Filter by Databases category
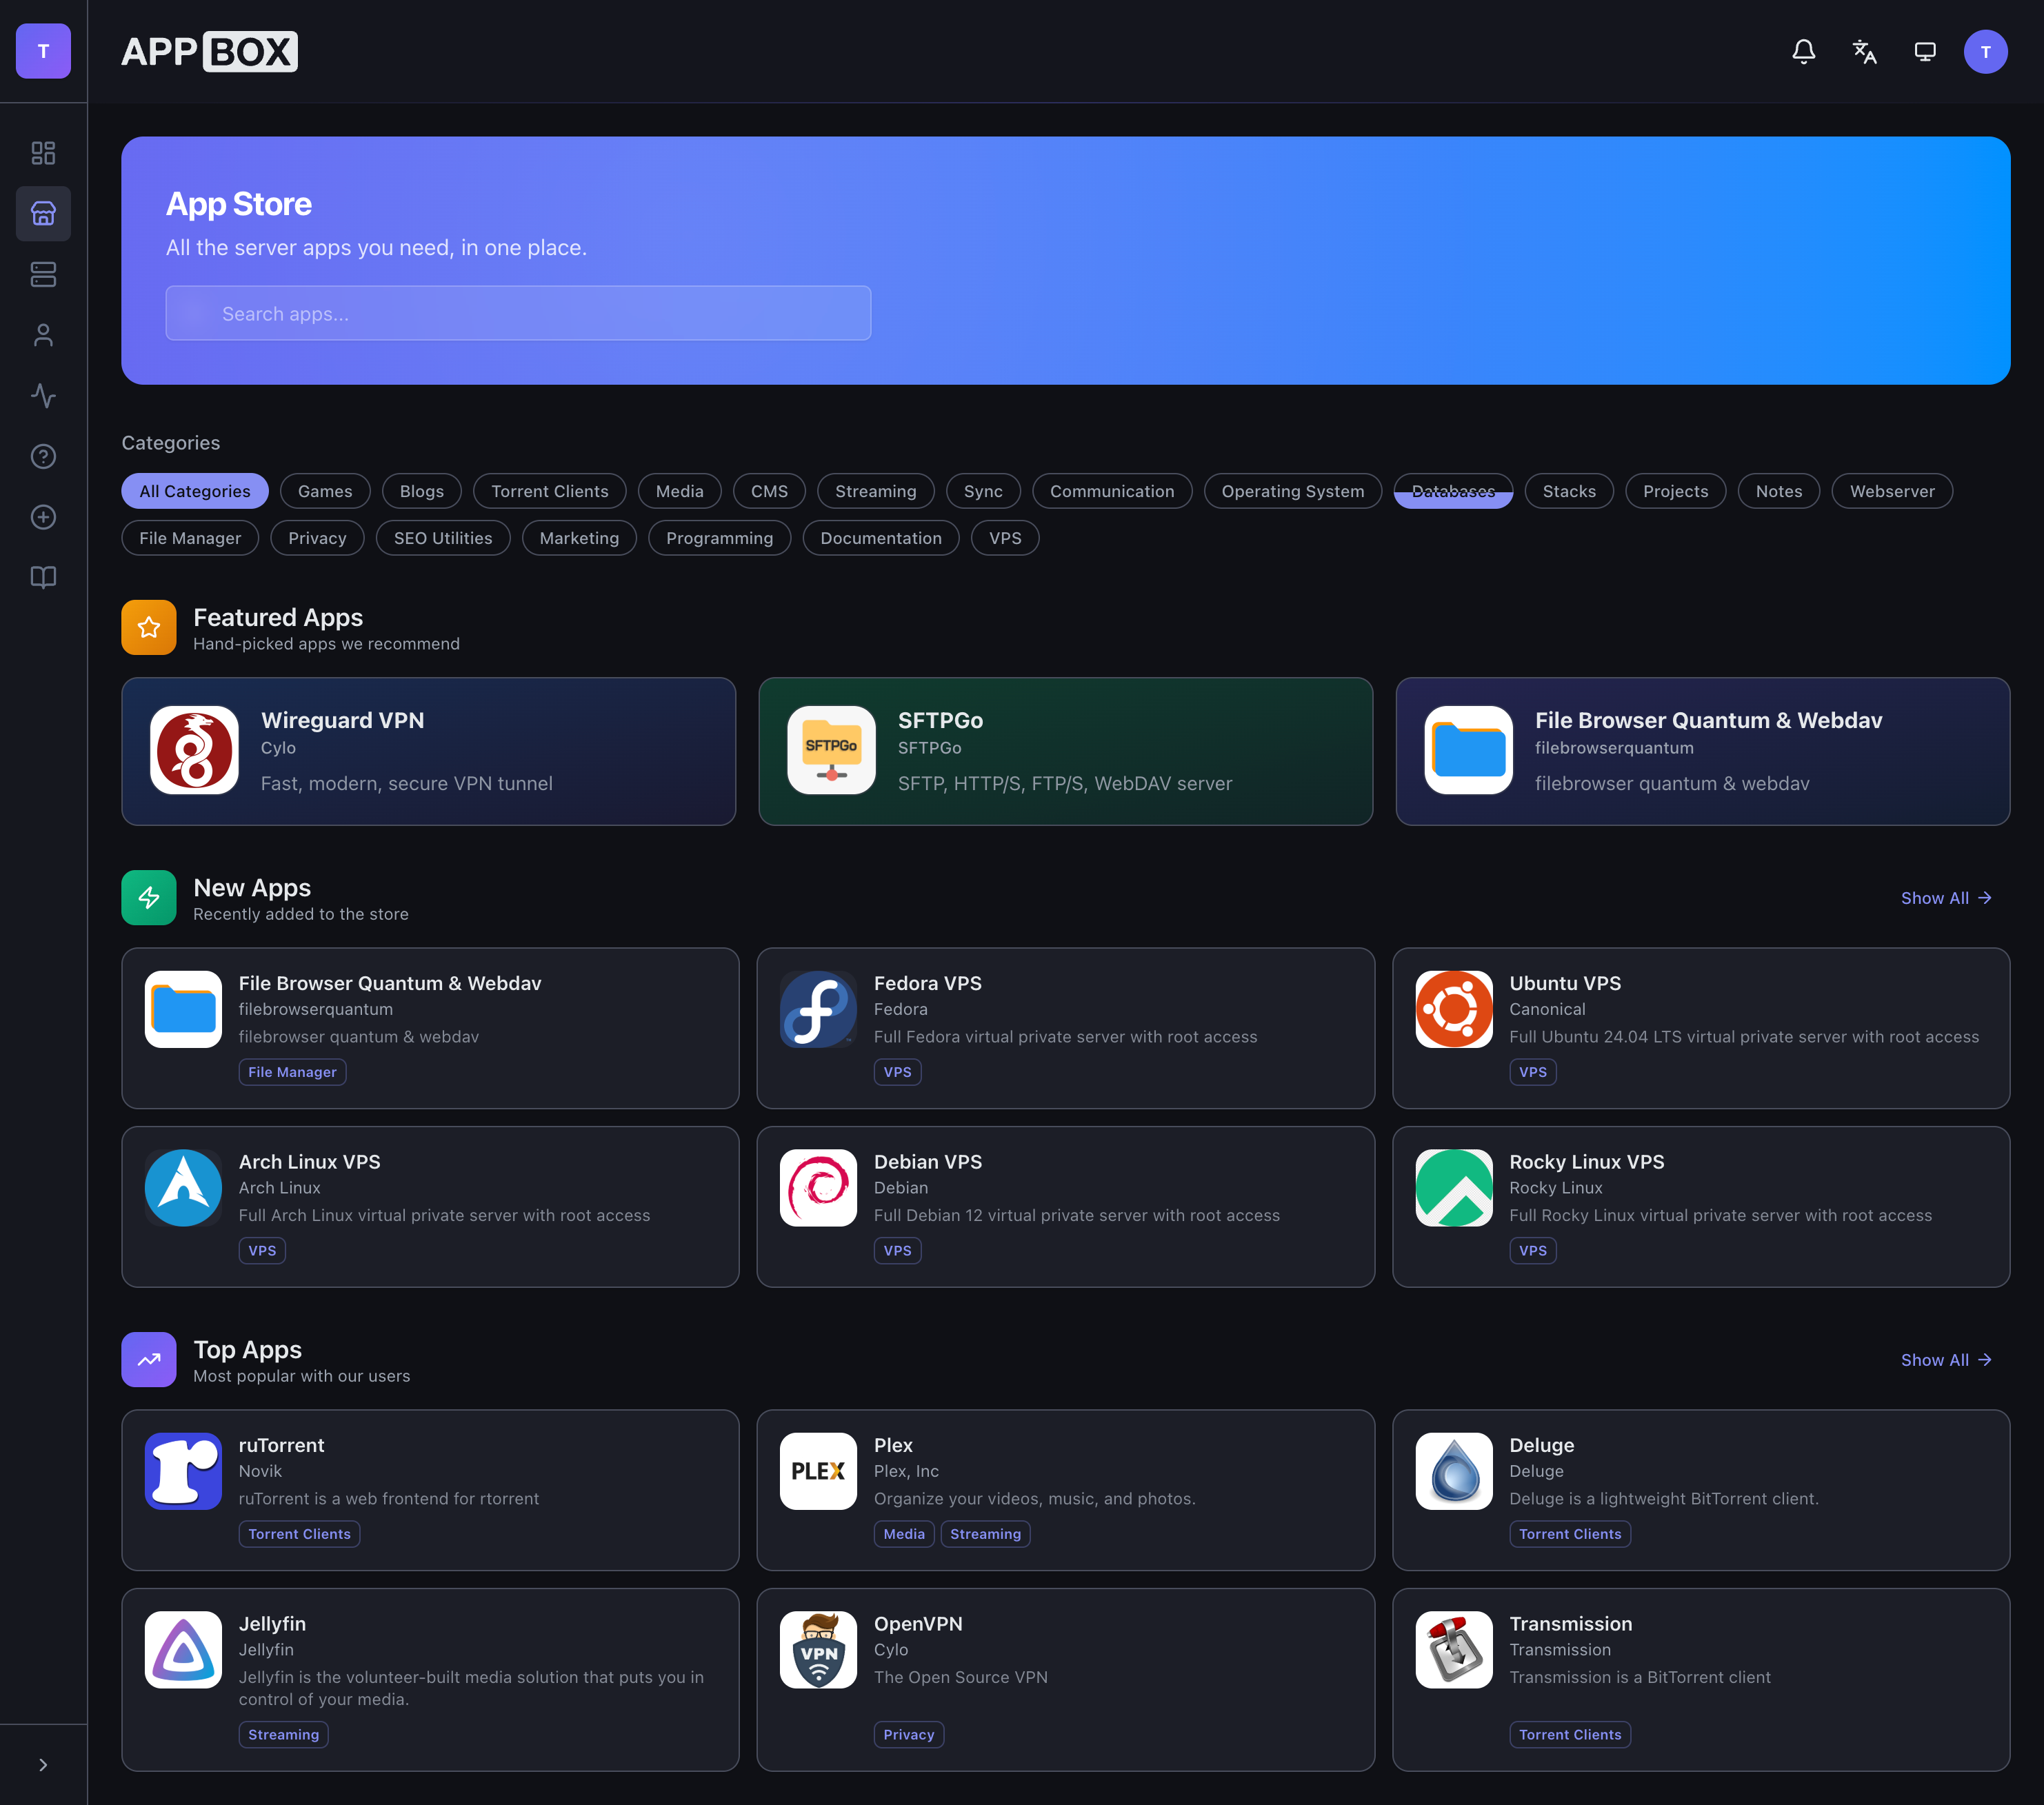 pos(1453,491)
